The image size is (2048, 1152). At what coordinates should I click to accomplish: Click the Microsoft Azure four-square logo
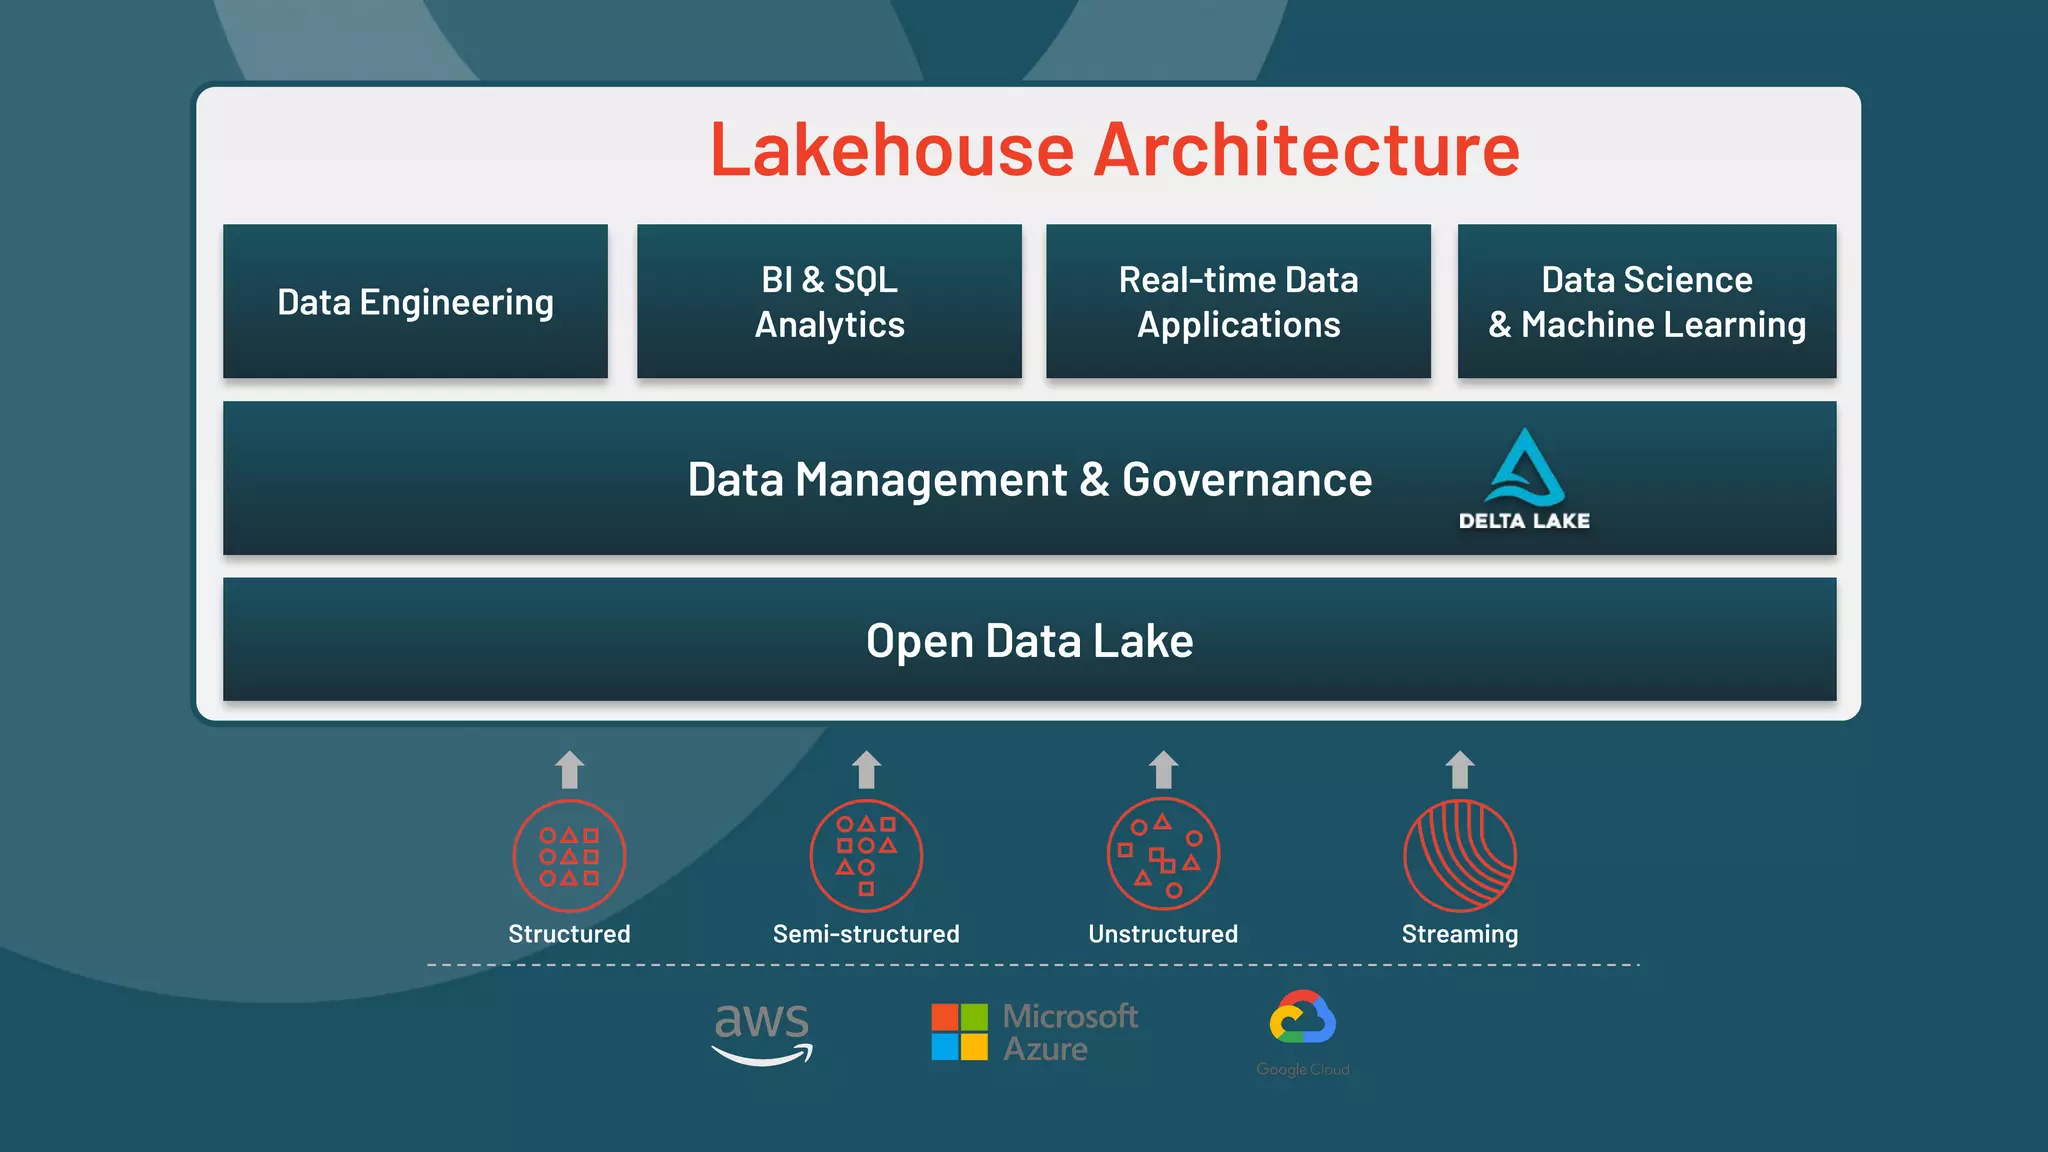[959, 1032]
